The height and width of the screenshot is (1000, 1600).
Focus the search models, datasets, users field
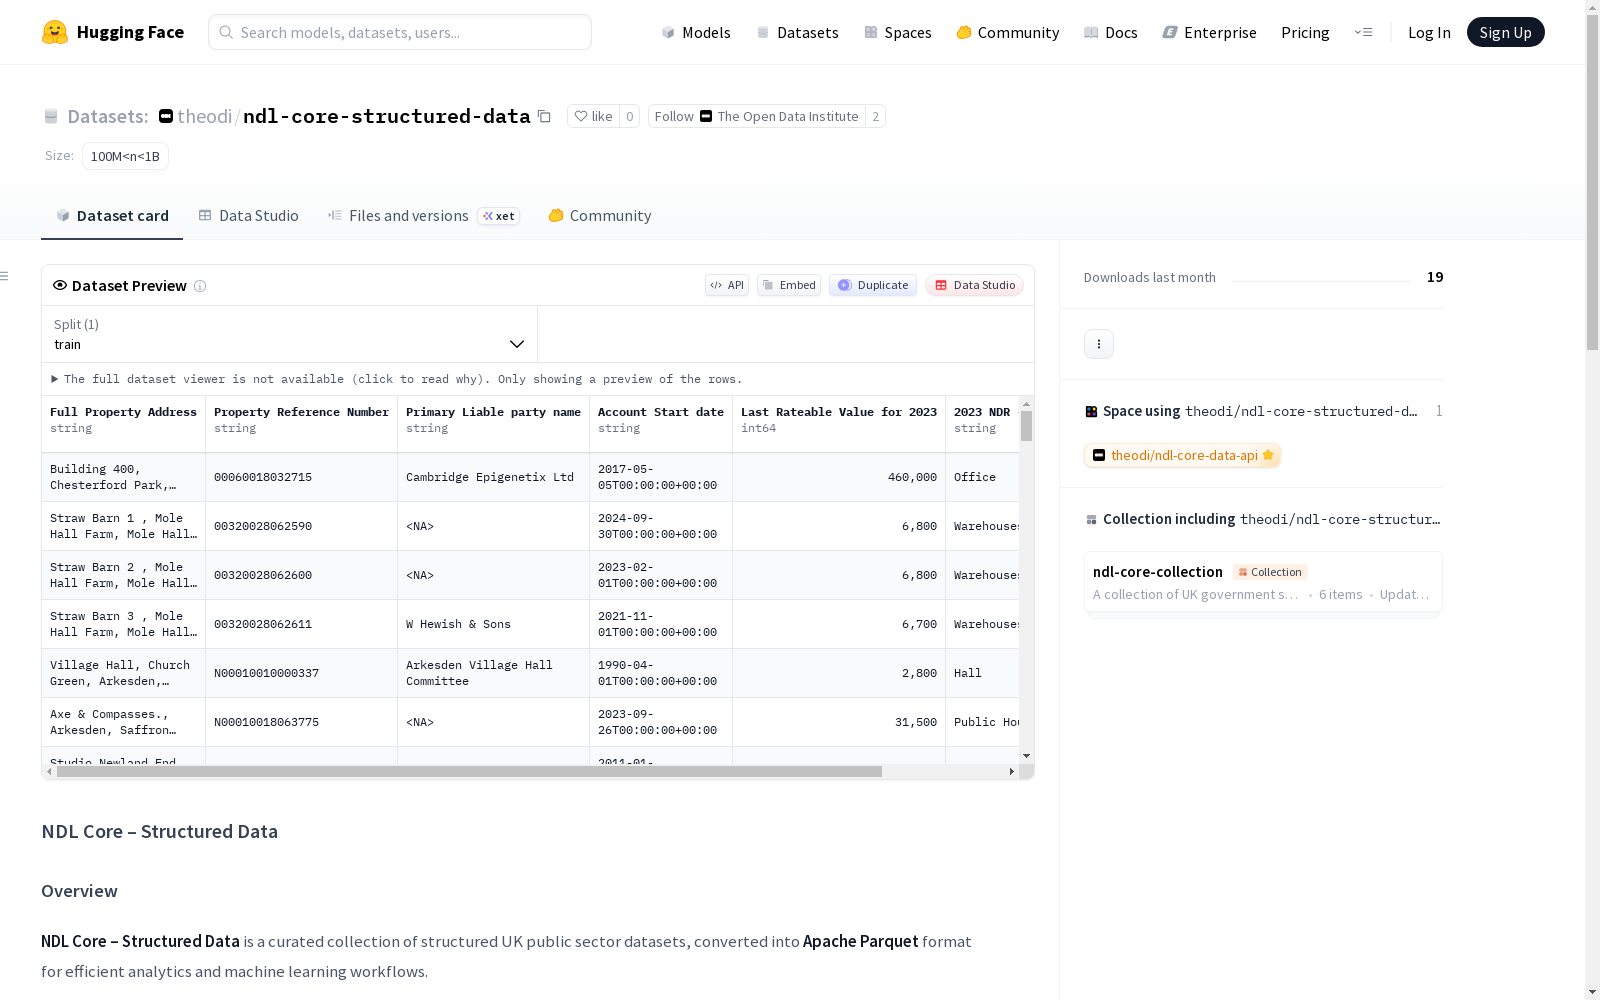click(400, 32)
